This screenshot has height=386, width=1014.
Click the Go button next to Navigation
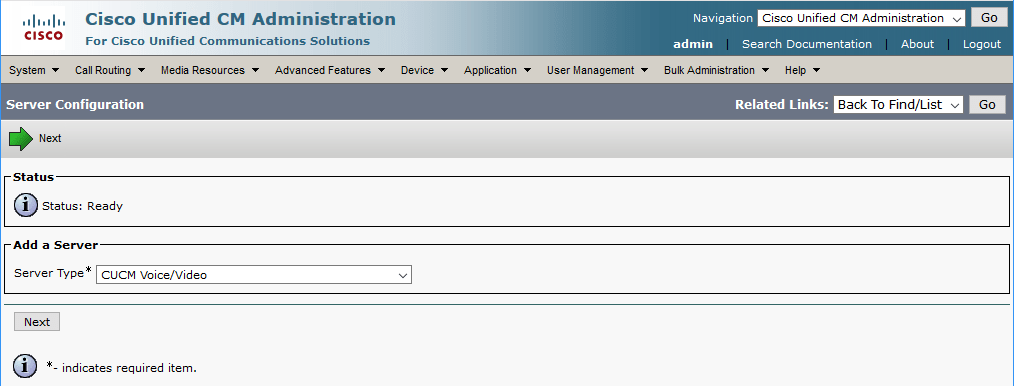(989, 18)
